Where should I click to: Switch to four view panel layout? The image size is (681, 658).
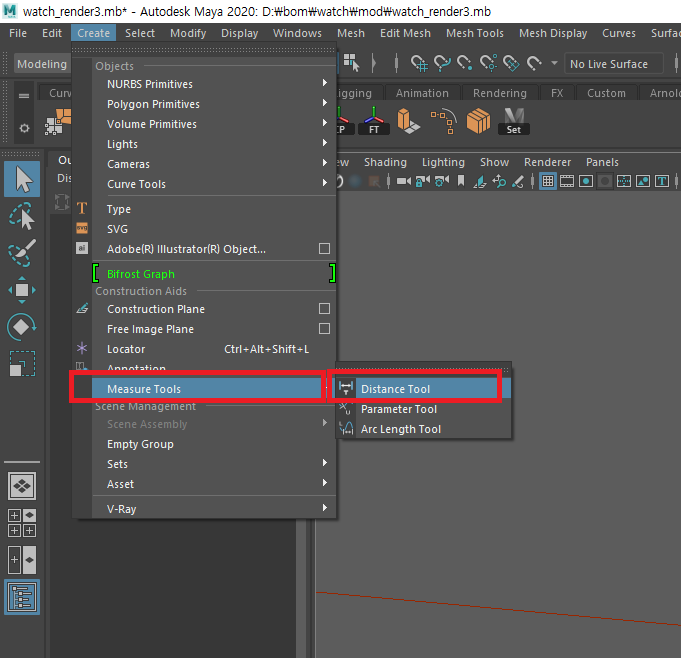point(22,522)
